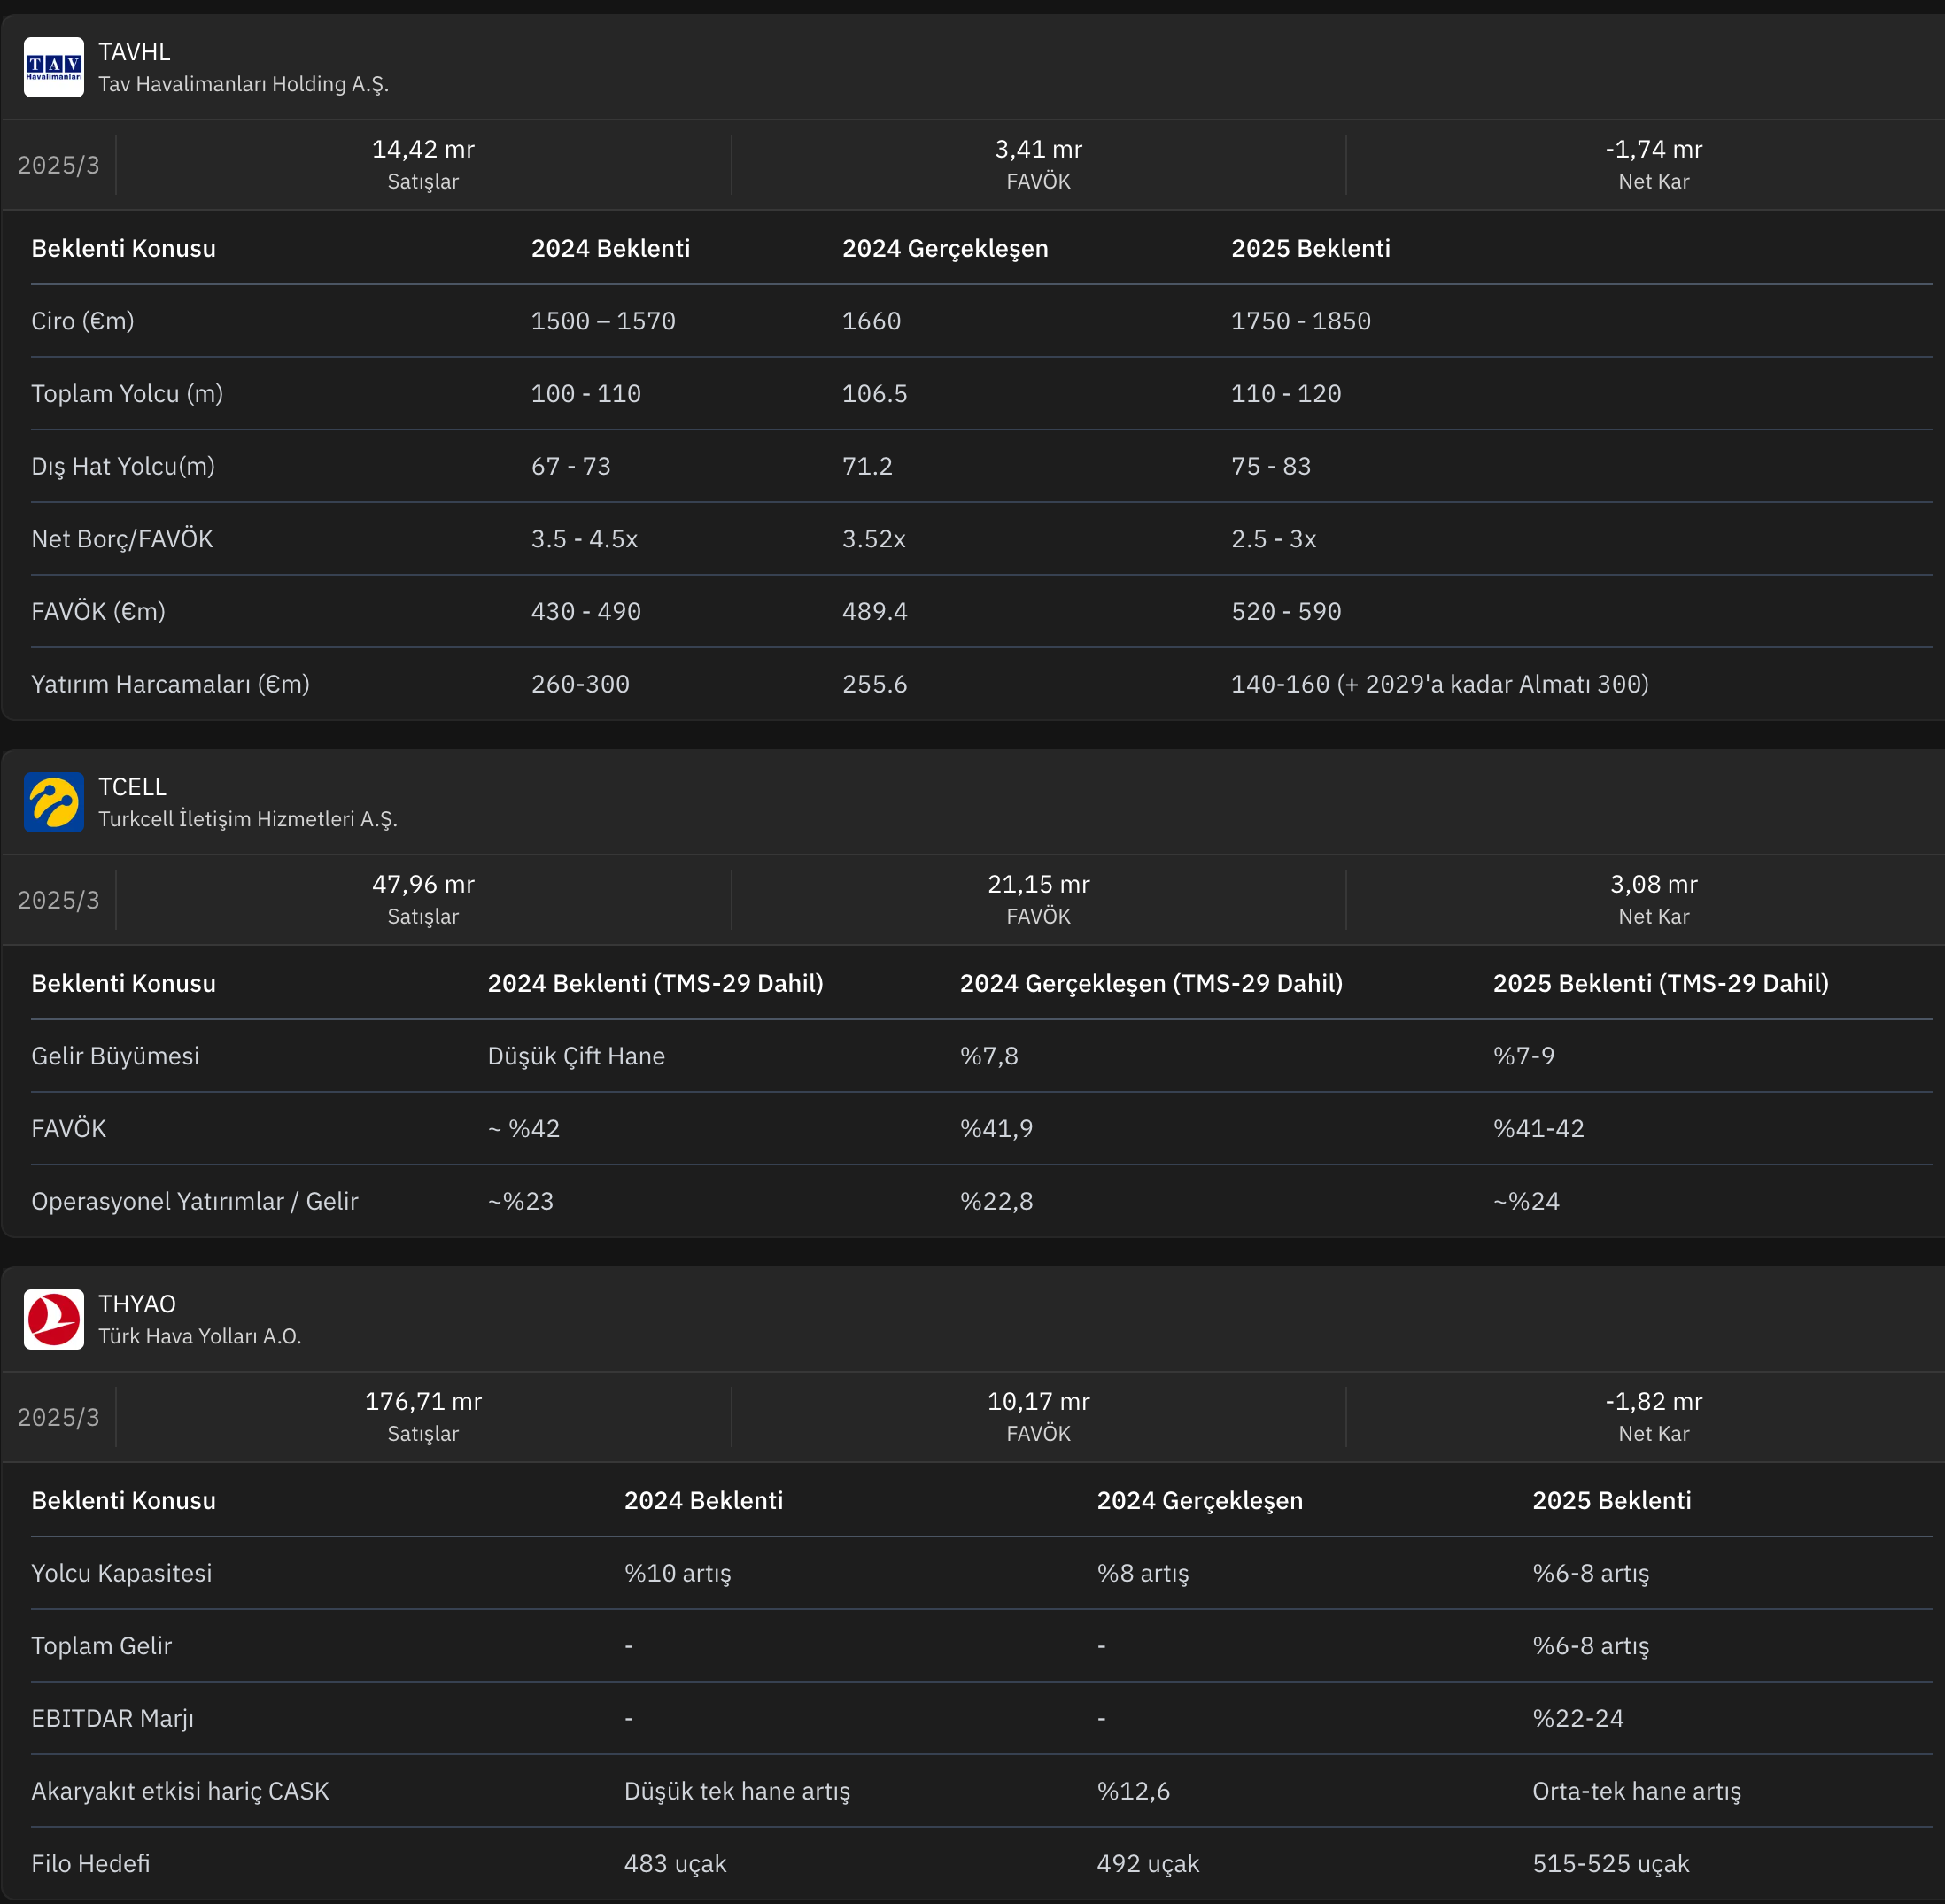This screenshot has height=1904, width=1945.
Task: Click the Gelir Büyümesi row label
Action: (115, 1057)
